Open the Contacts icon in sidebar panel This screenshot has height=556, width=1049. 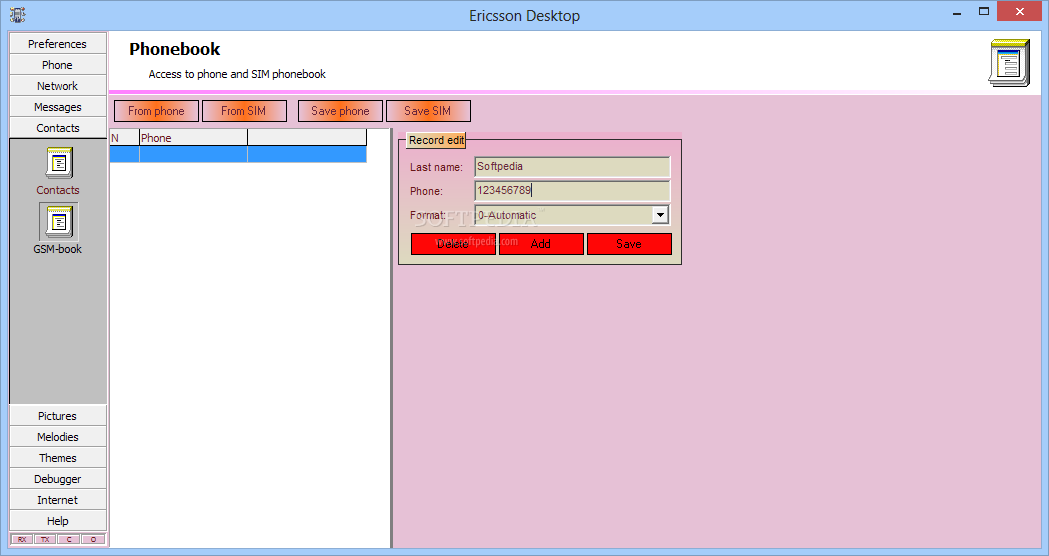pyautogui.click(x=59, y=163)
